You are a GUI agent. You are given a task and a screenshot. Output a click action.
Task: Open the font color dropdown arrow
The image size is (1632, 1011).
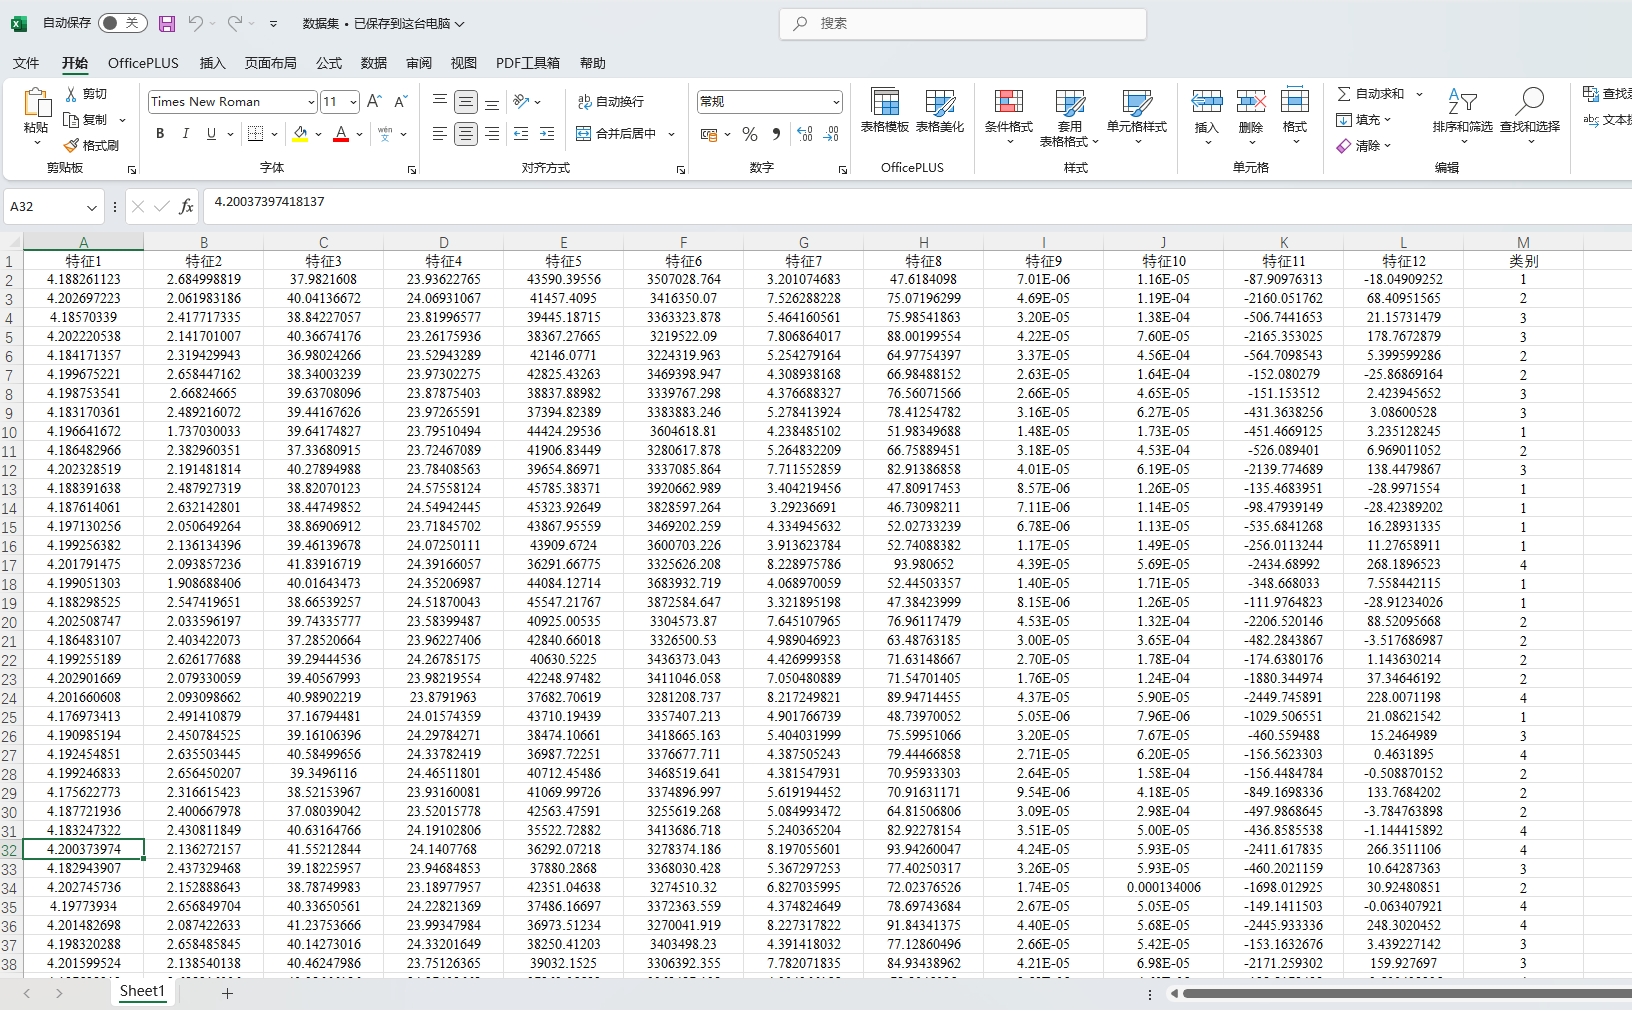(x=360, y=134)
